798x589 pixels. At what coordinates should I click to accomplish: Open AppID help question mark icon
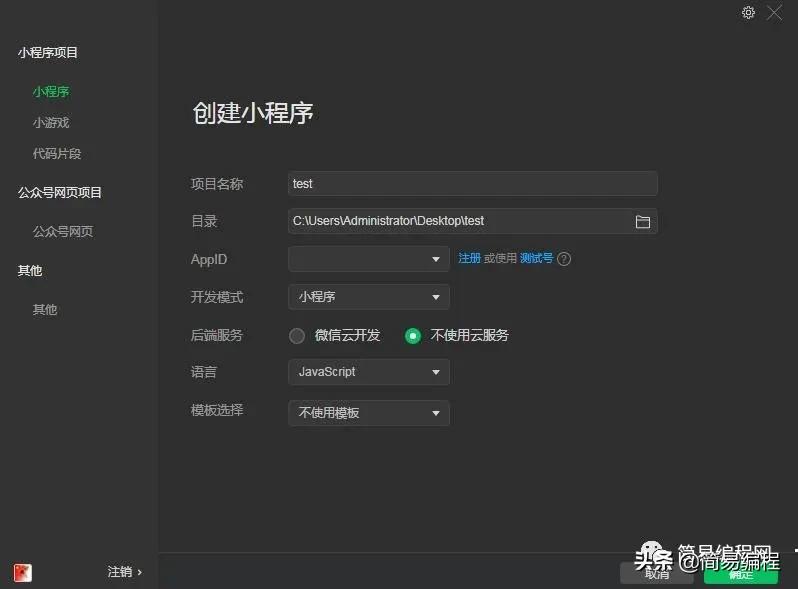coord(564,259)
